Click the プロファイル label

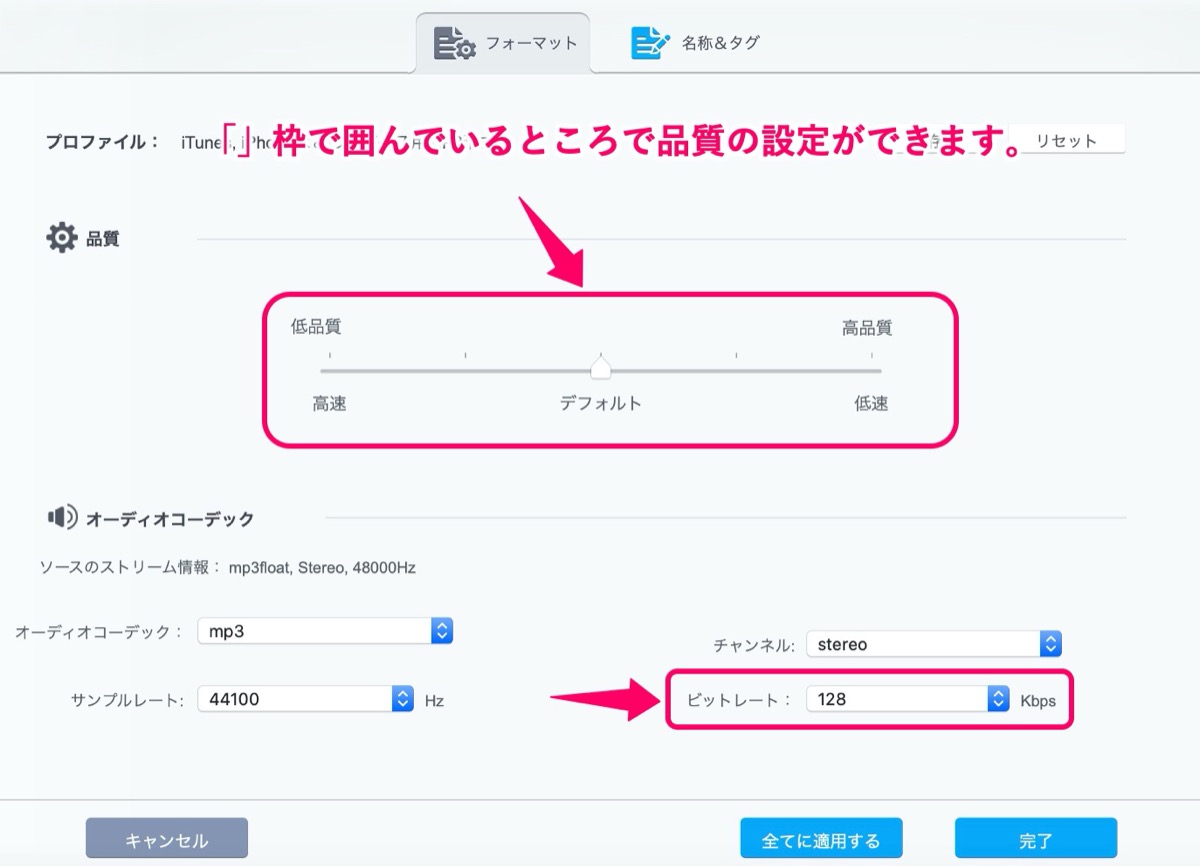point(102,141)
